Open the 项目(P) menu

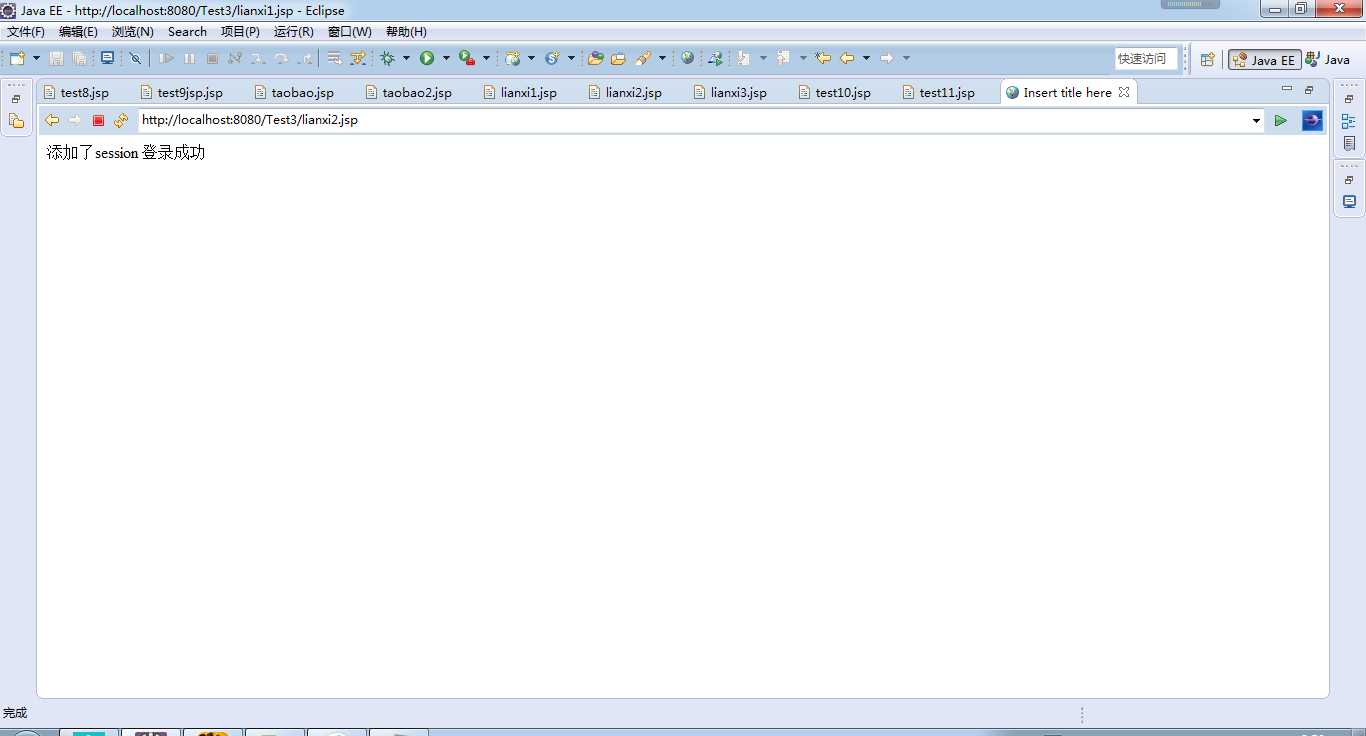coord(240,32)
